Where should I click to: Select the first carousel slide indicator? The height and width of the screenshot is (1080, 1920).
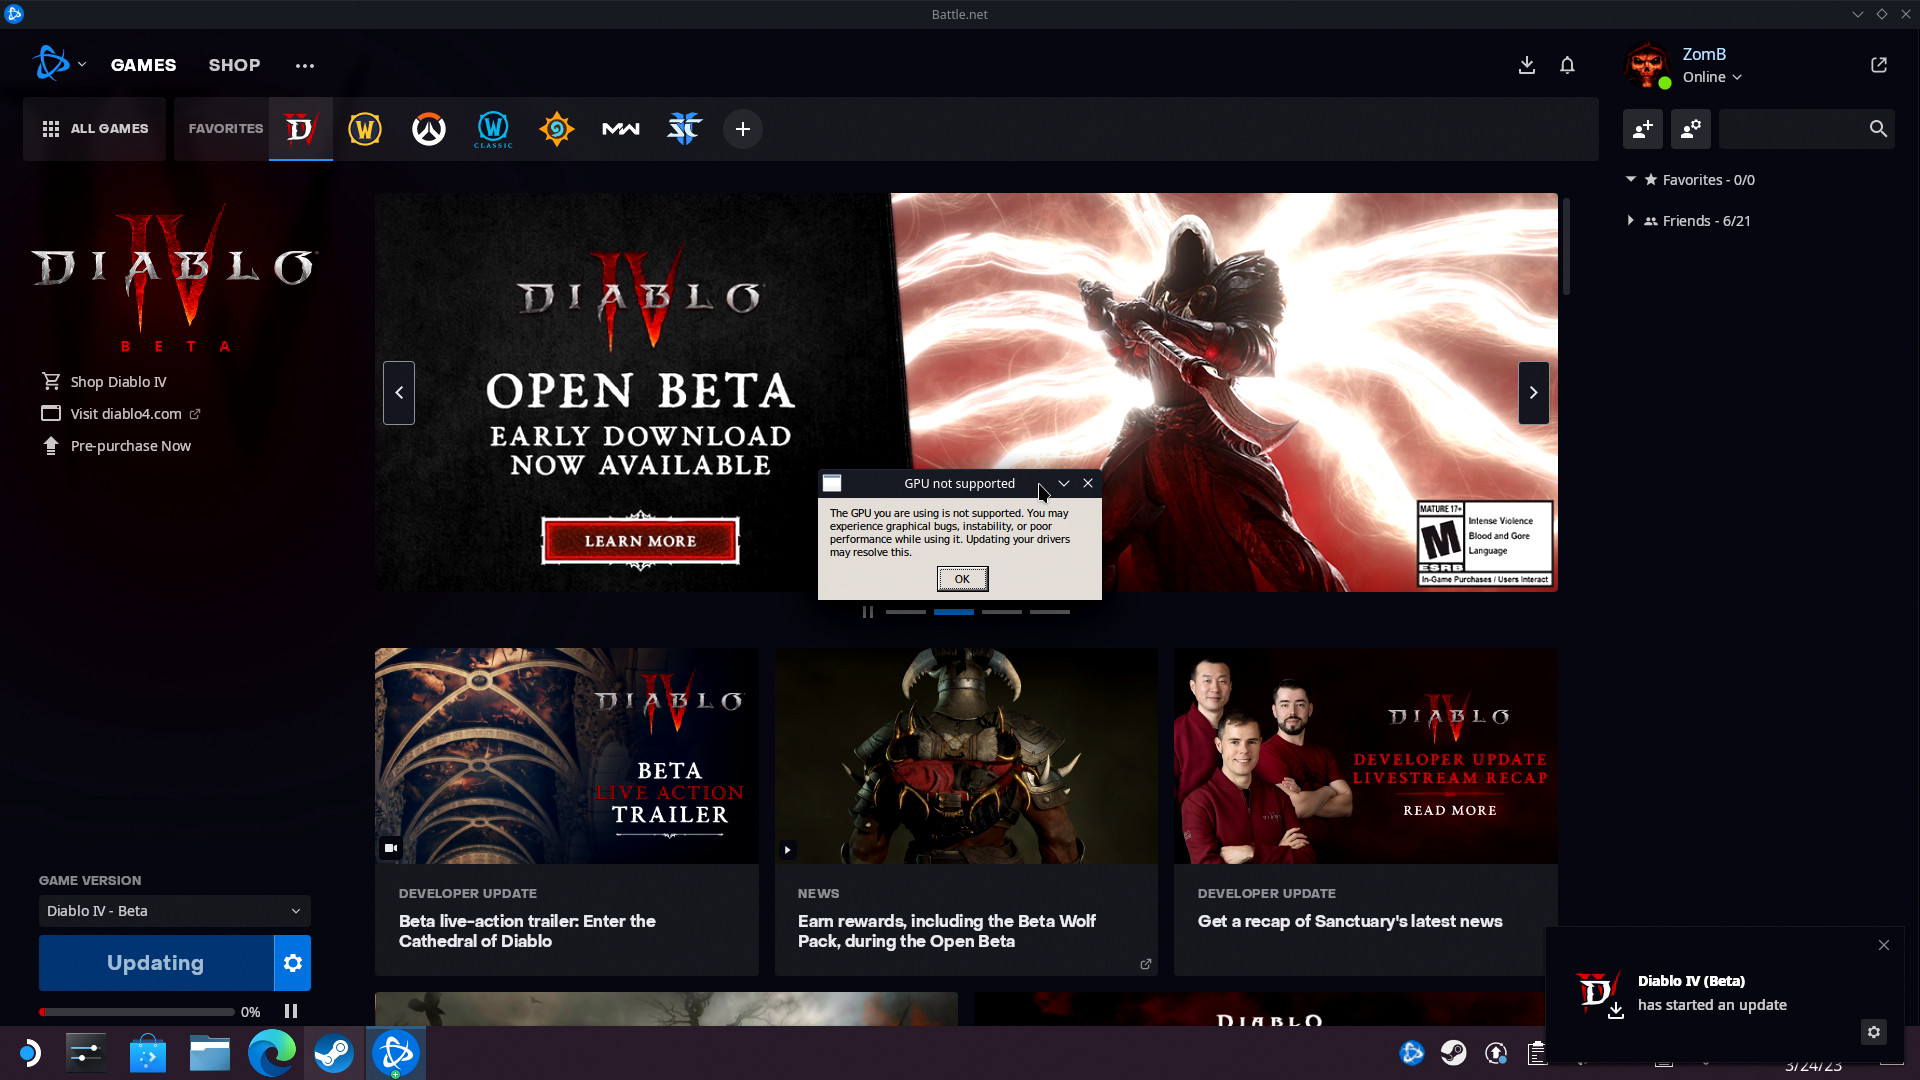(x=905, y=612)
